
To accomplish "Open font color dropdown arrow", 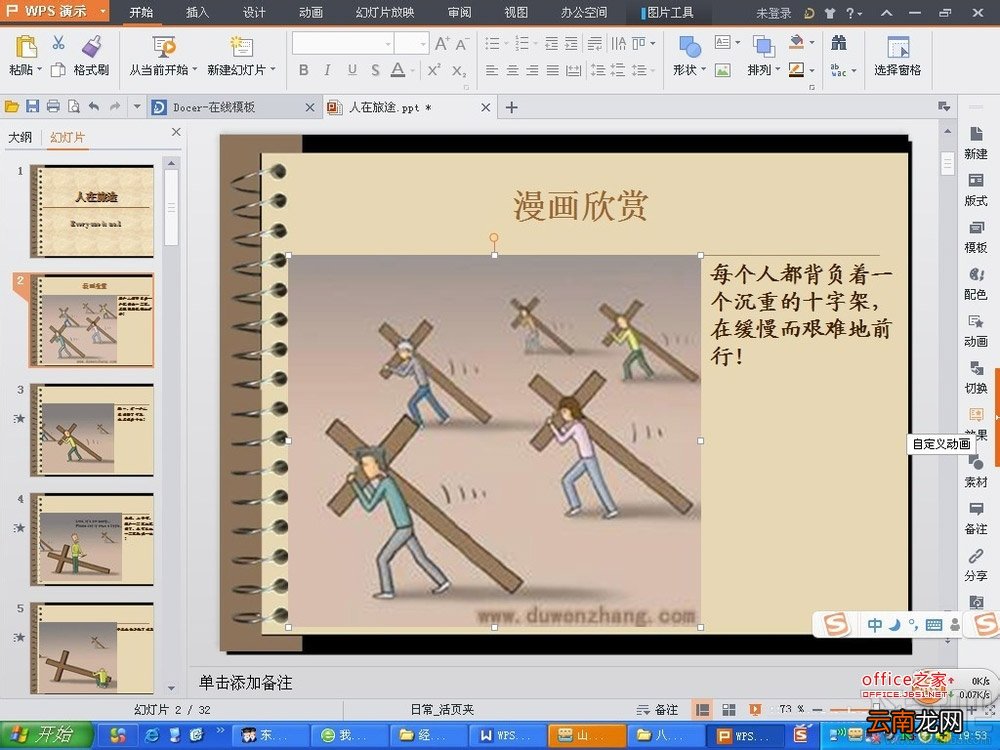I will click(x=413, y=71).
